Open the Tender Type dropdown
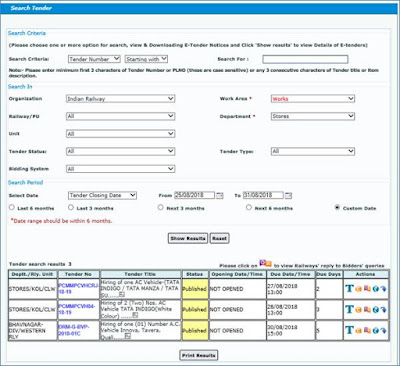The width and height of the screenshot is (400, 366). [x=313, y=151]
